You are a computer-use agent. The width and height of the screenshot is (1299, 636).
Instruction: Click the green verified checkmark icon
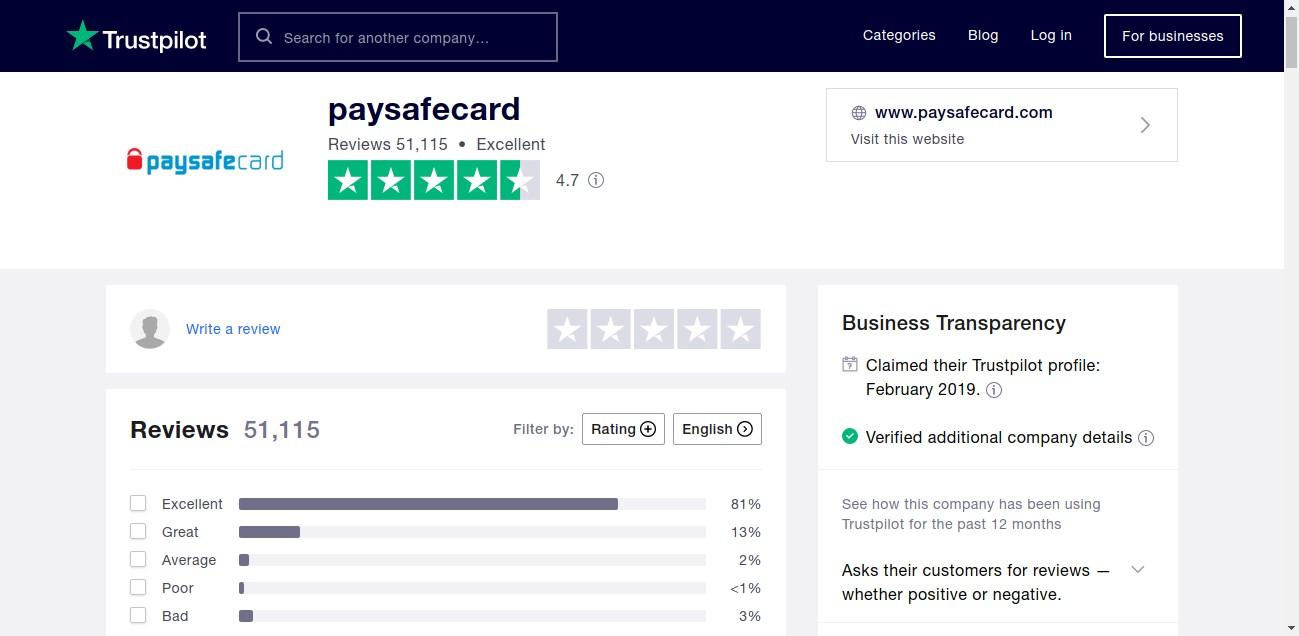point(850,436)
